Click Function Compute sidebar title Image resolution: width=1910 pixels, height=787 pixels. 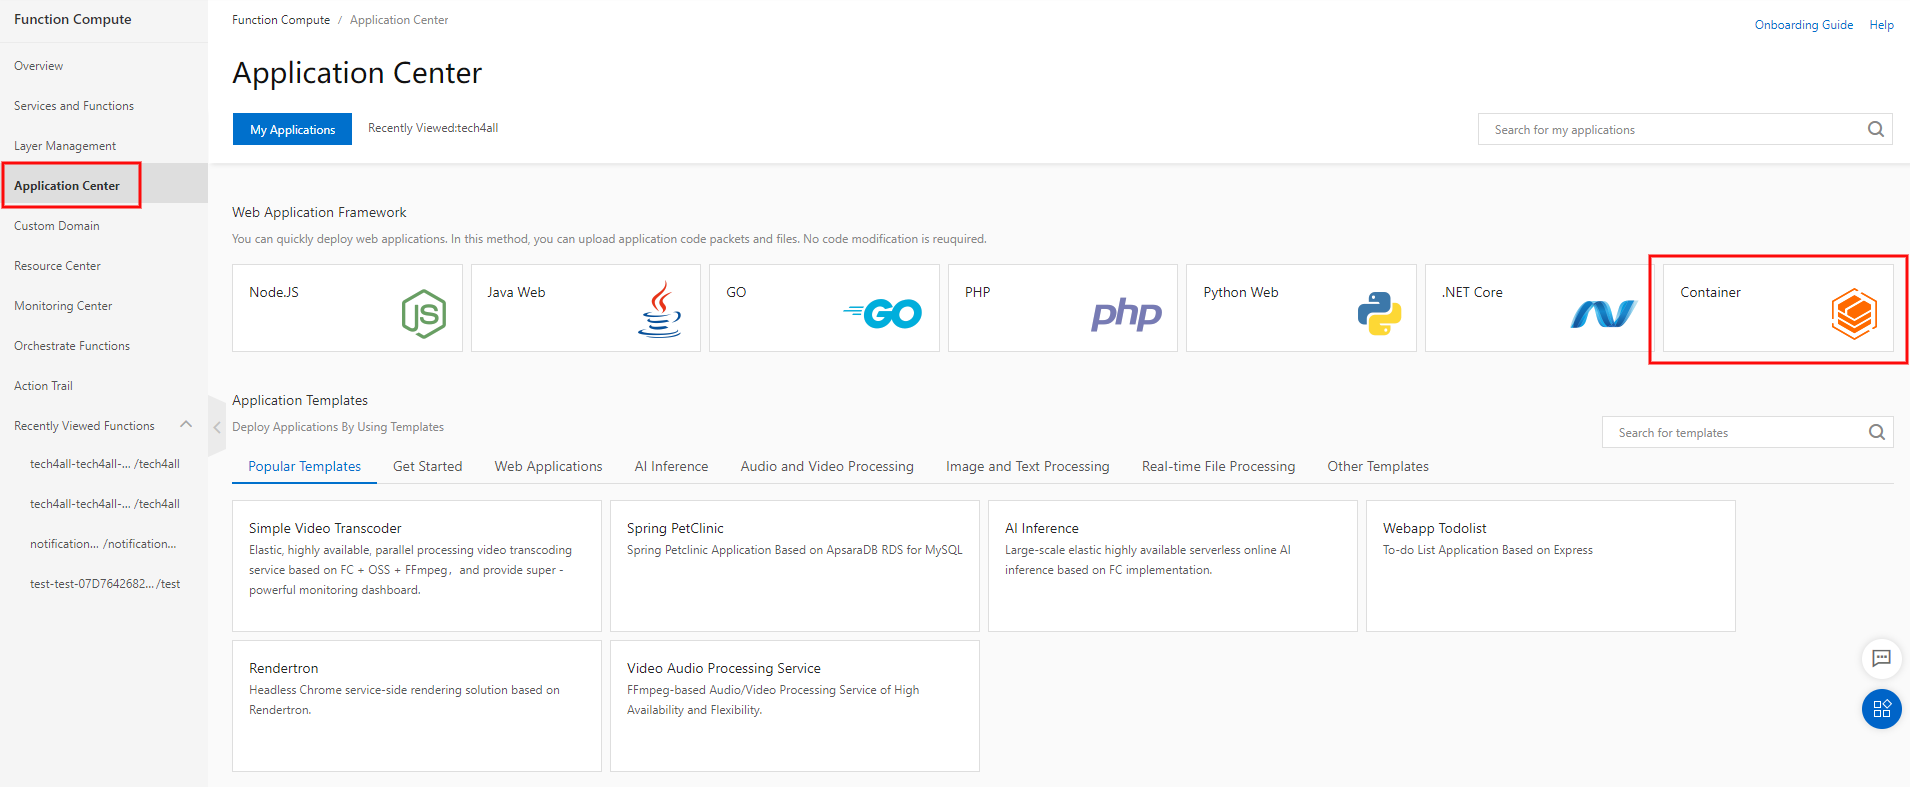tap(73, 19)
